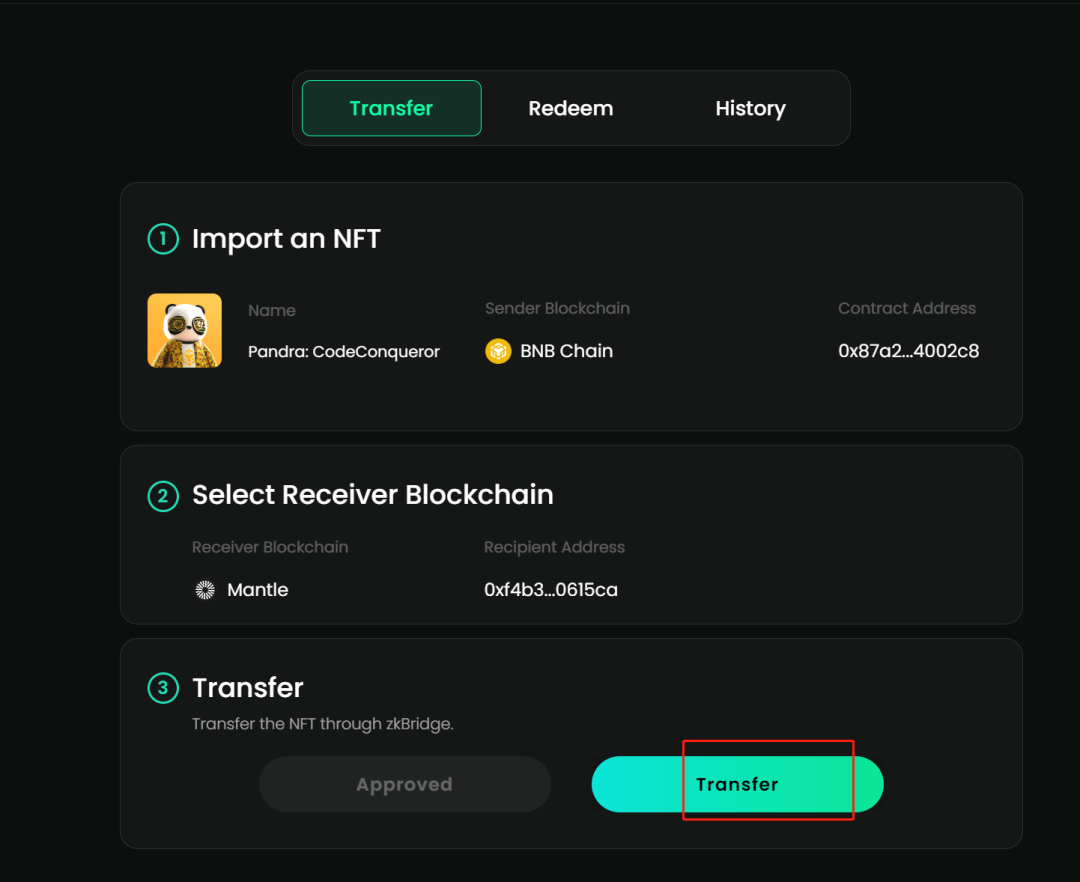The image size is (1080, 882).
Task: Open the panda NFT thumbnail image
Action: click(185, 330)
